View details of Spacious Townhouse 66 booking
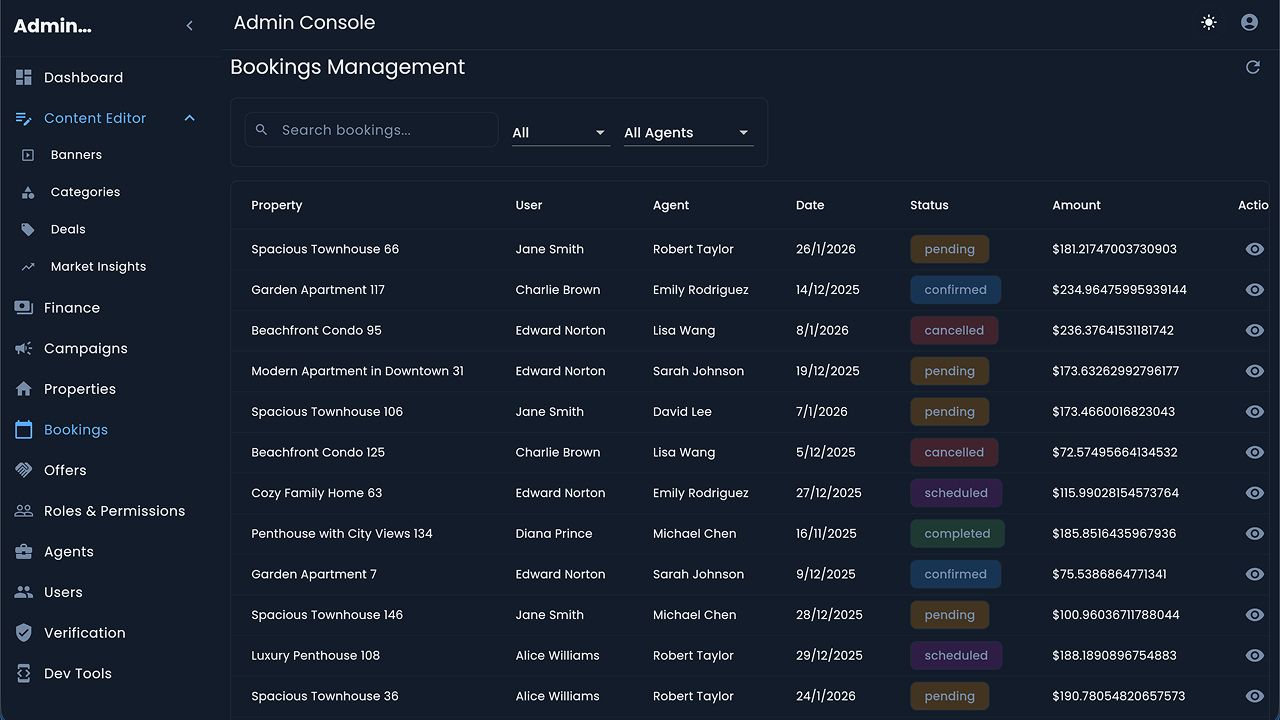This screenshot has width=1280, height=720. coord(1254,249)
